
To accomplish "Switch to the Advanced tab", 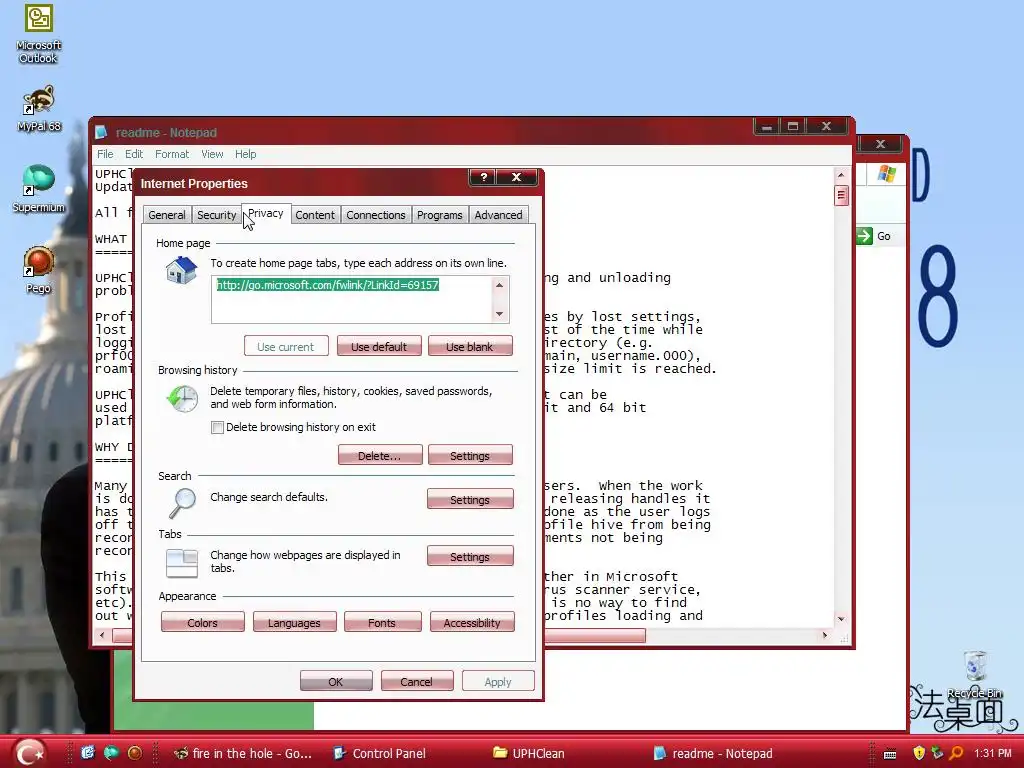I will point(498,215).
